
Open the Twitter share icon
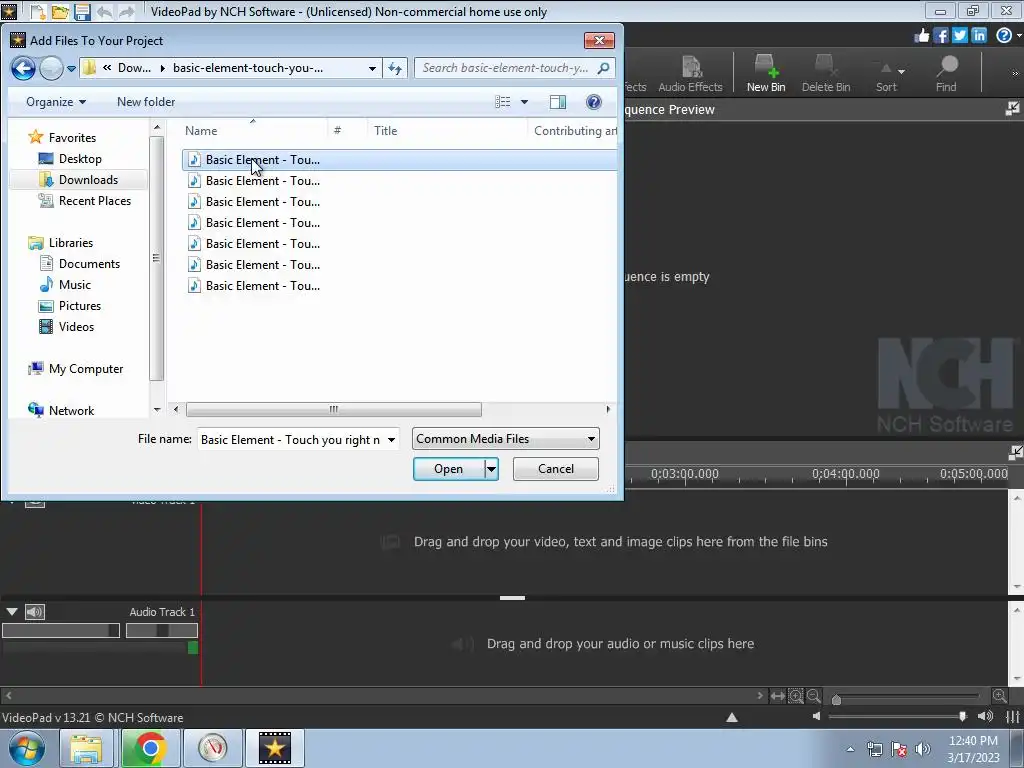point(959,35)
